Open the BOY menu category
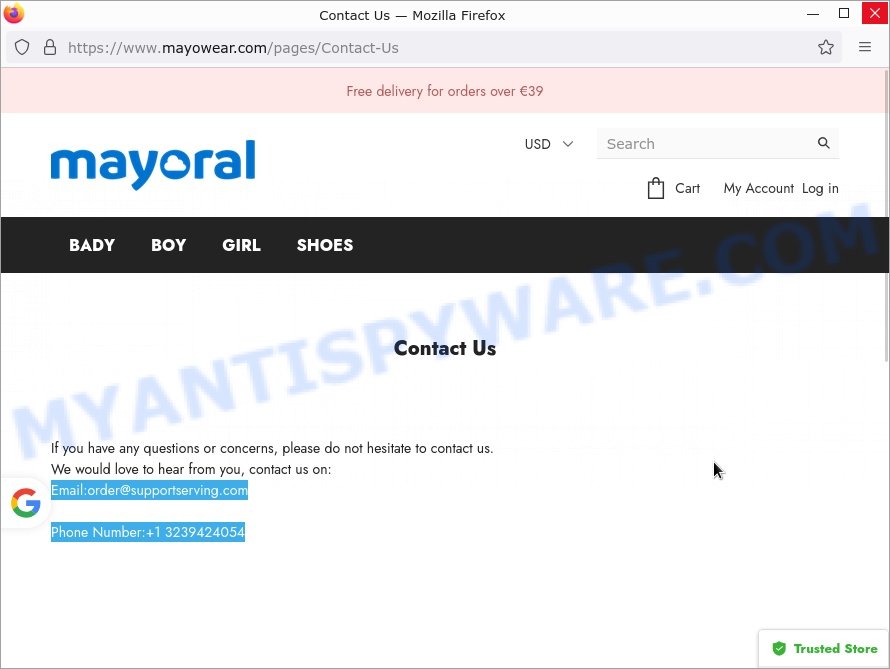 tap(169, 245)
